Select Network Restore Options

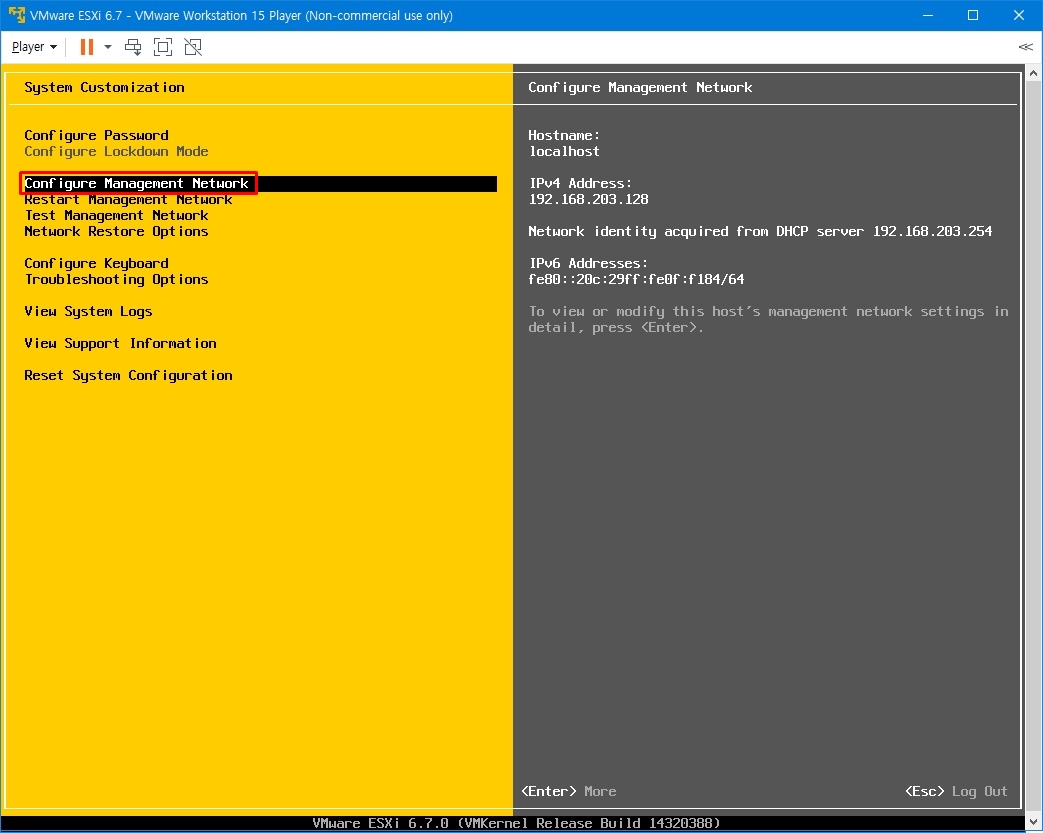coord(116,231)
